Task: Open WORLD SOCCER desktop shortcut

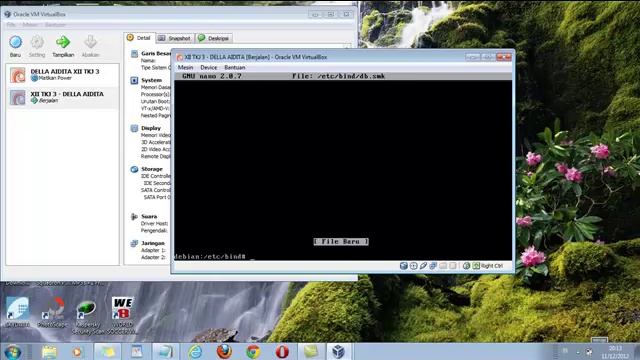Action: point(122,316)
